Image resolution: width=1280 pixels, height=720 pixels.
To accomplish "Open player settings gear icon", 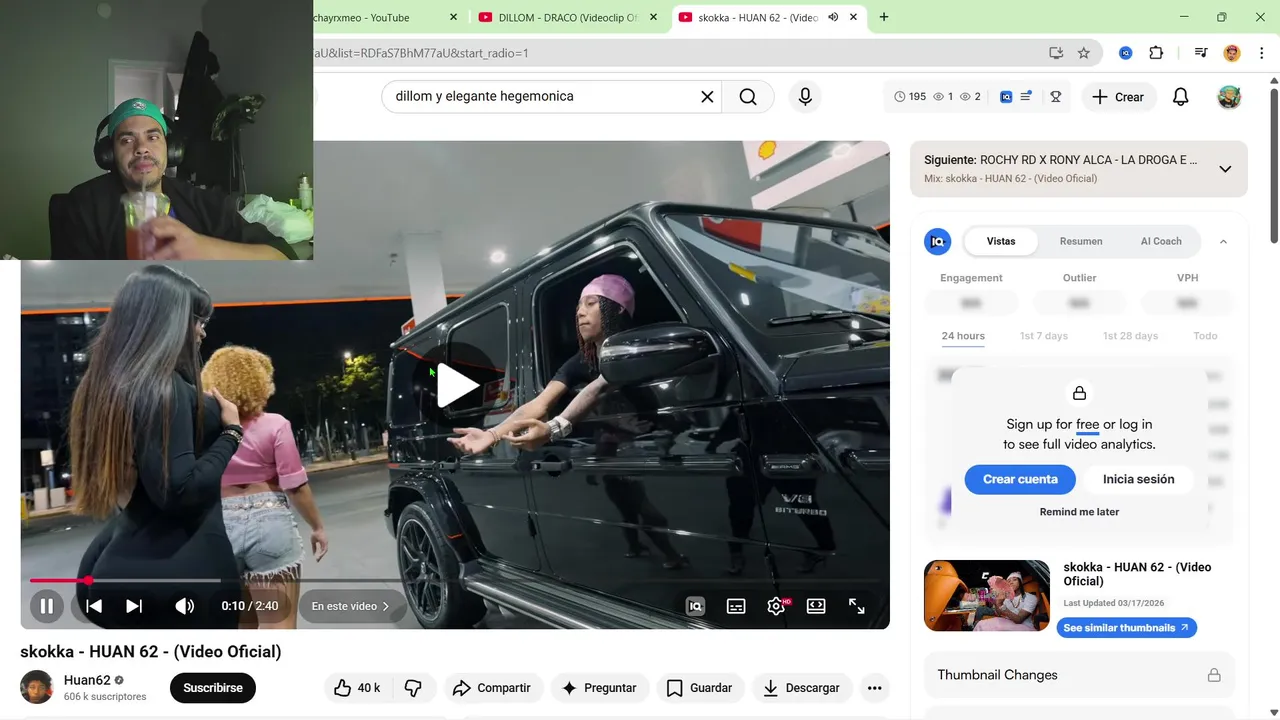I will pyautogui.click(x=776, y=606).
